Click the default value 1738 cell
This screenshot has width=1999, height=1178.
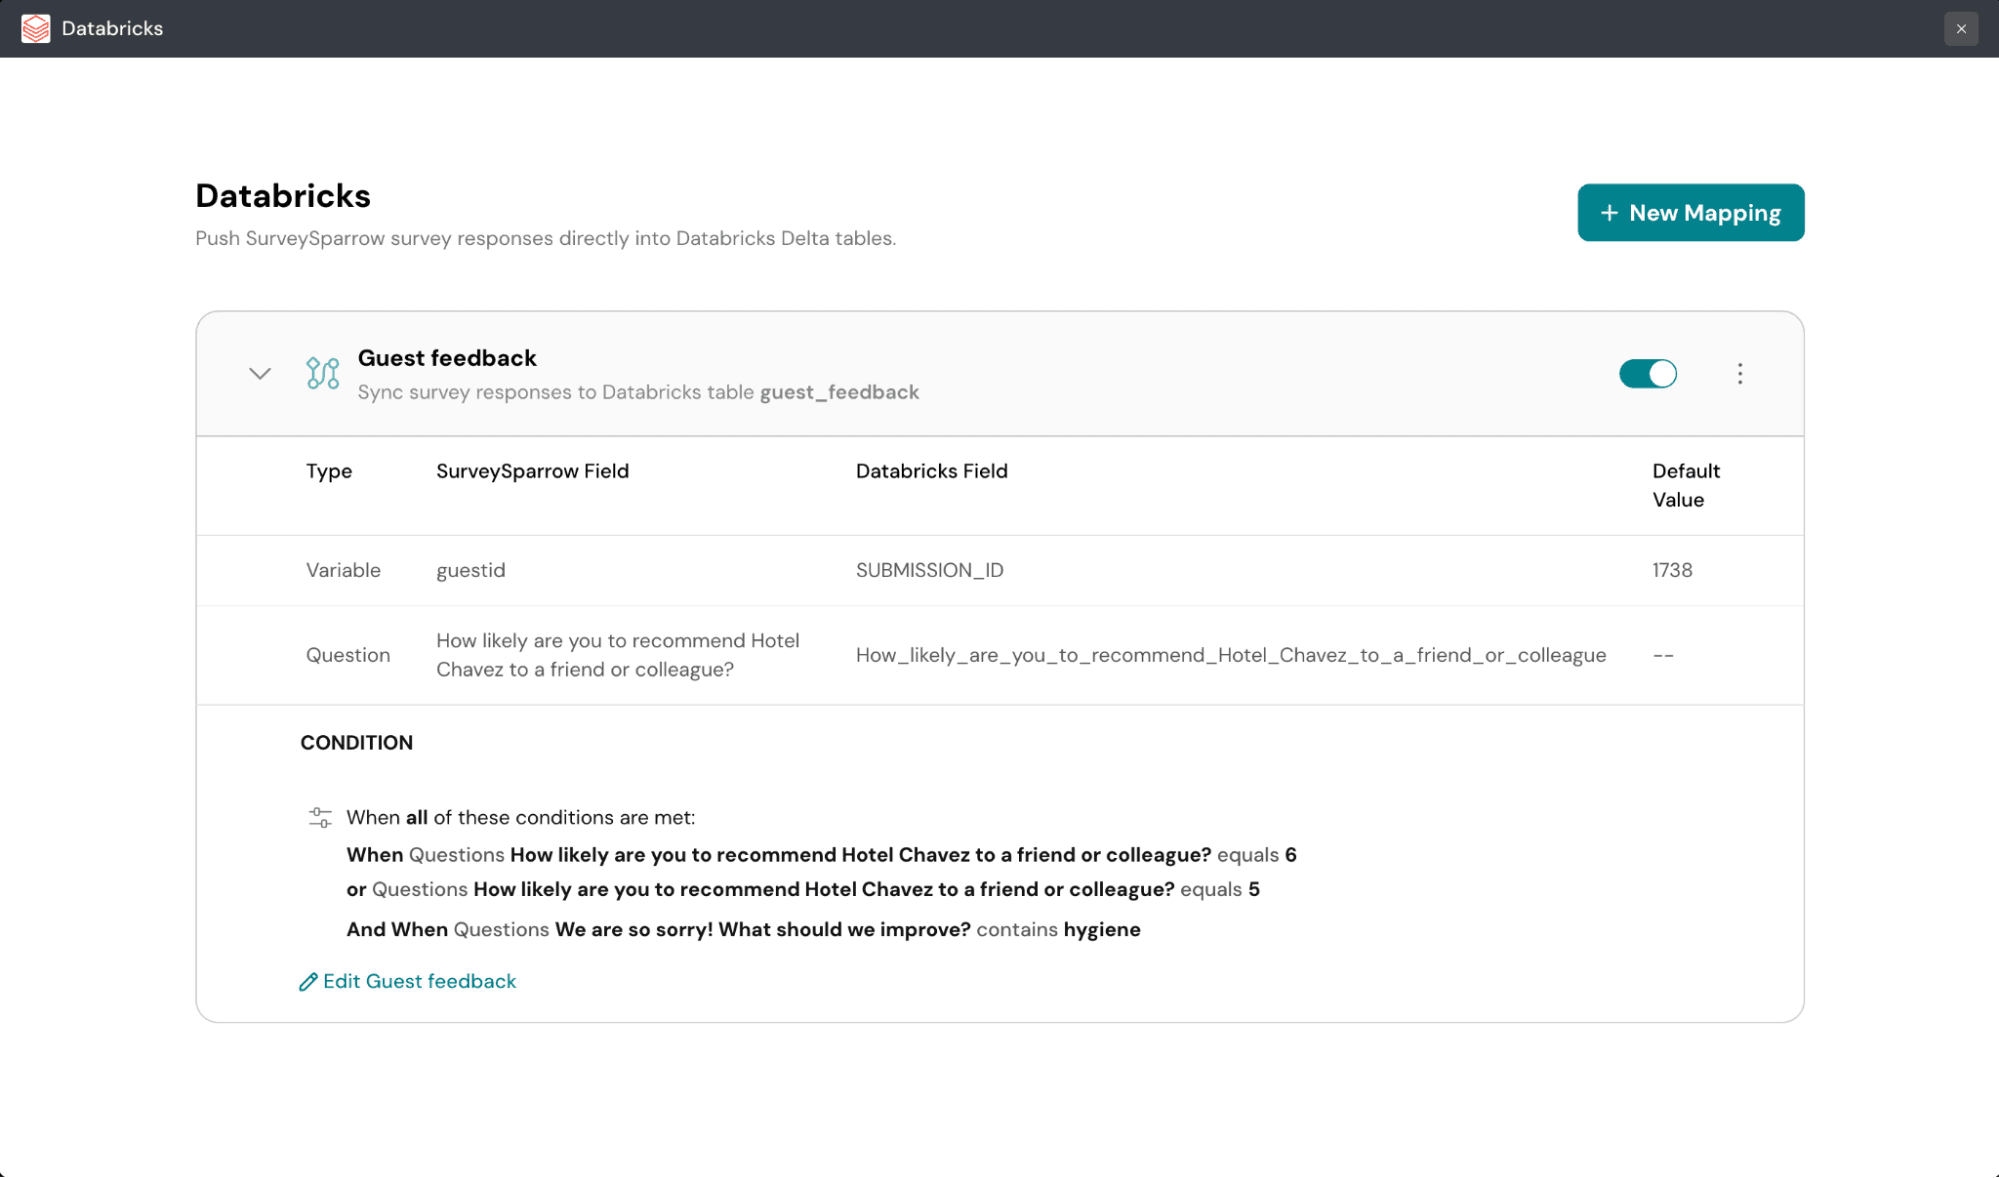tap(1672, 570)
